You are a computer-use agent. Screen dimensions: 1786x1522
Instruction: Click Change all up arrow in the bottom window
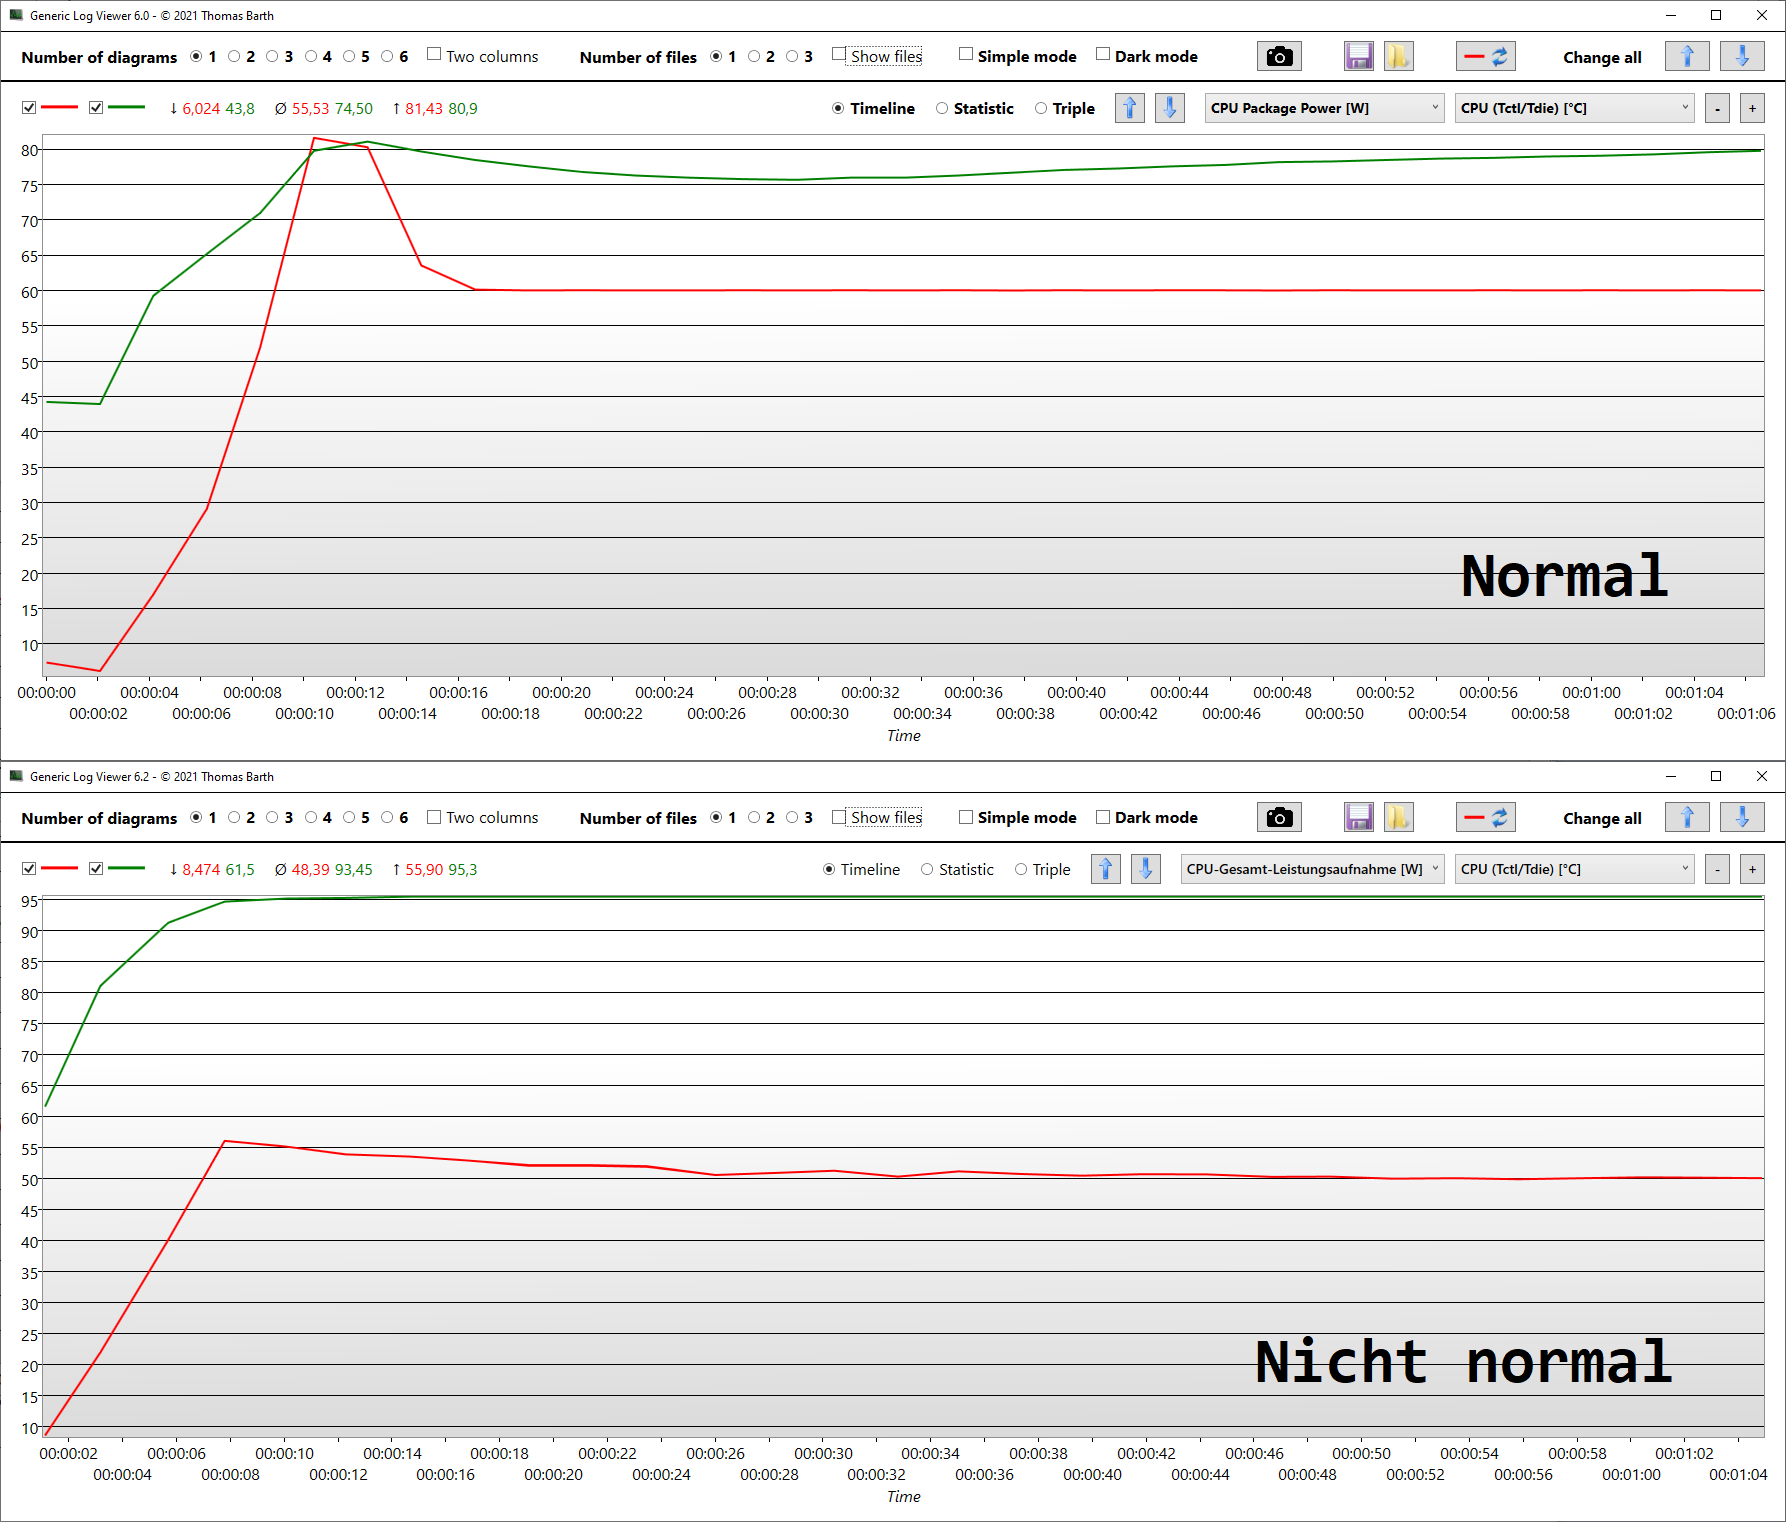1687,818
